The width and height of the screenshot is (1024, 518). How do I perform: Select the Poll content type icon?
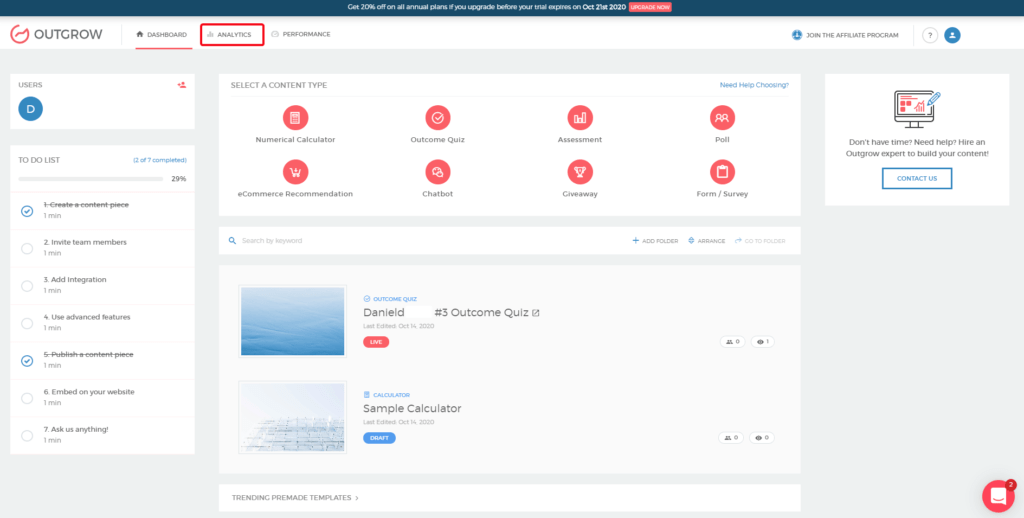[722, 118]
